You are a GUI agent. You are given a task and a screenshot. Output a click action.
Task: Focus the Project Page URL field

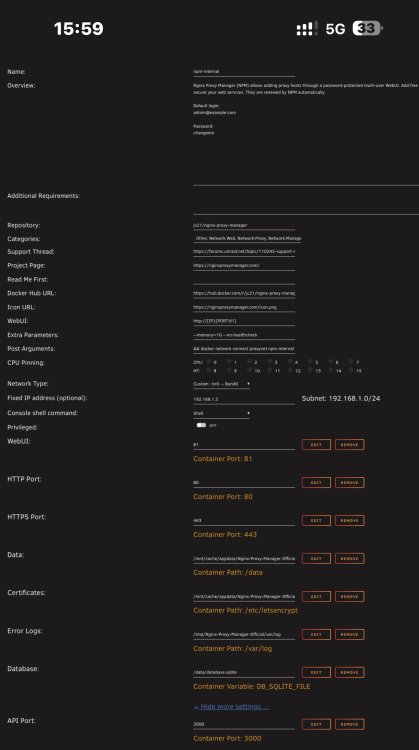click(244, 265)
